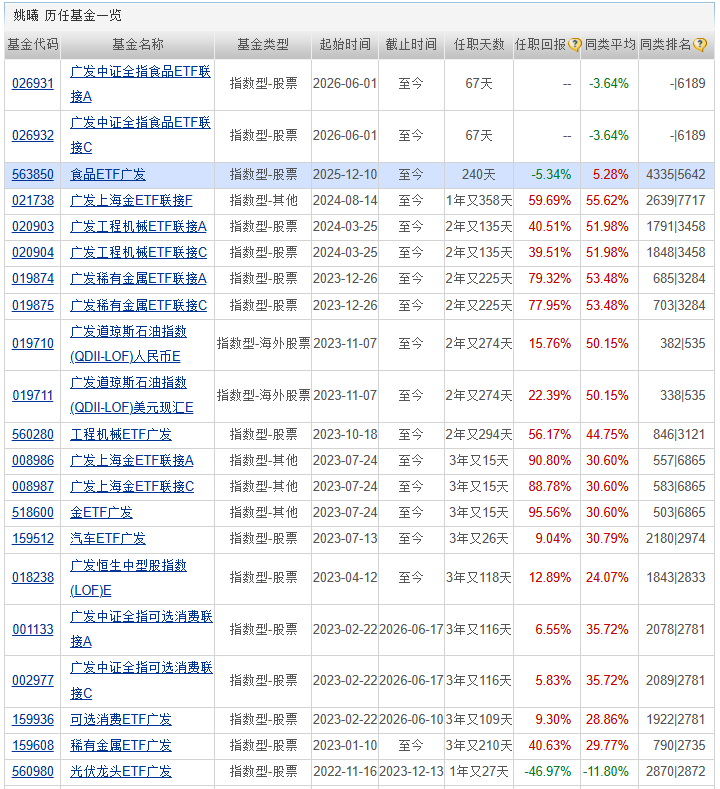Click the 起始时间 column header

(x=345, y=45)
